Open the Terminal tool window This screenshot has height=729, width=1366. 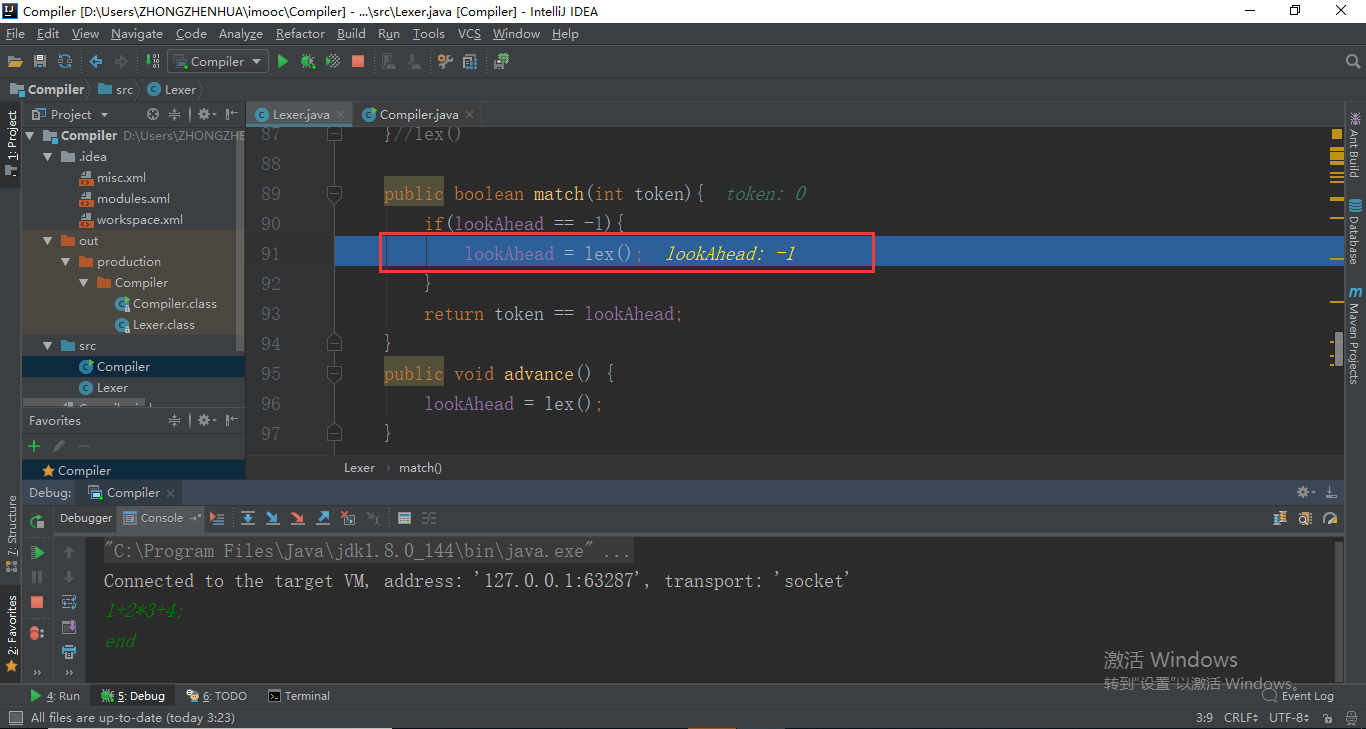(x=298, y=696)
